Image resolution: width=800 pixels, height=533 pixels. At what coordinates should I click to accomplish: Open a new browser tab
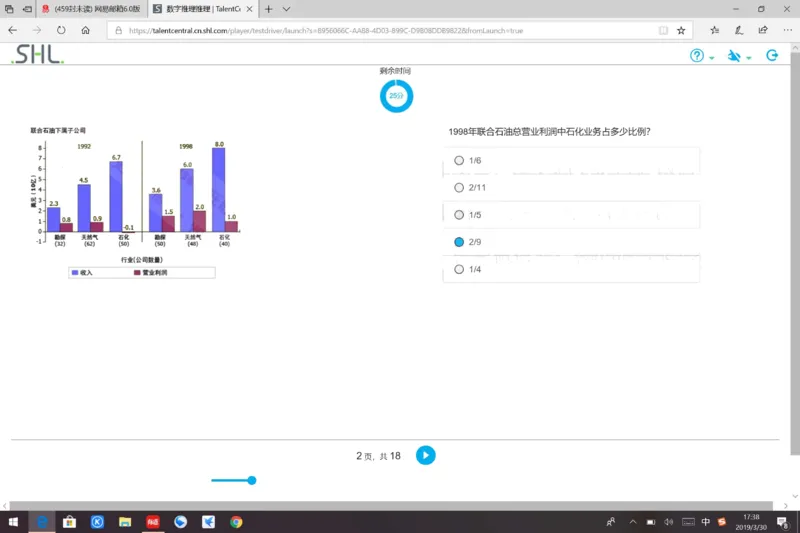(268, 9)
